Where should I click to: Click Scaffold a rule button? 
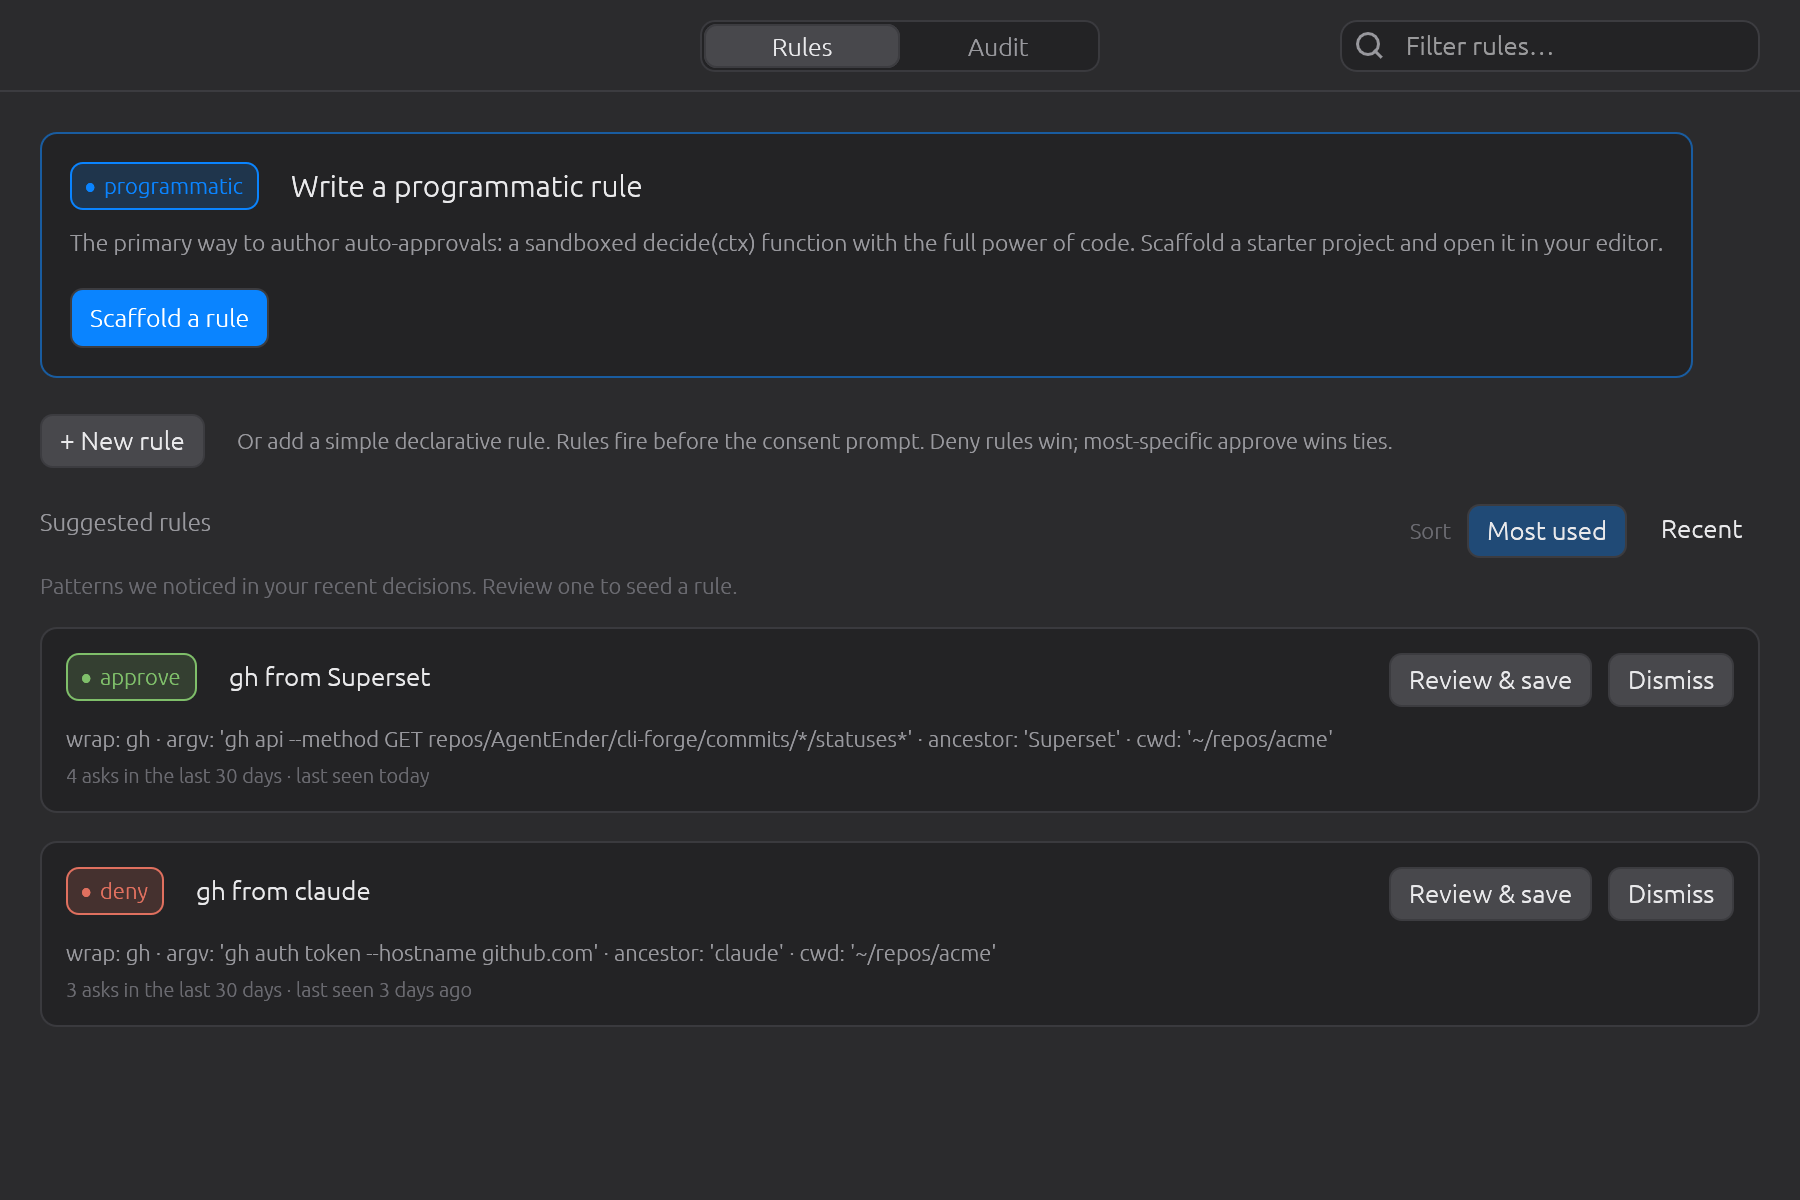tap(169, 318)
